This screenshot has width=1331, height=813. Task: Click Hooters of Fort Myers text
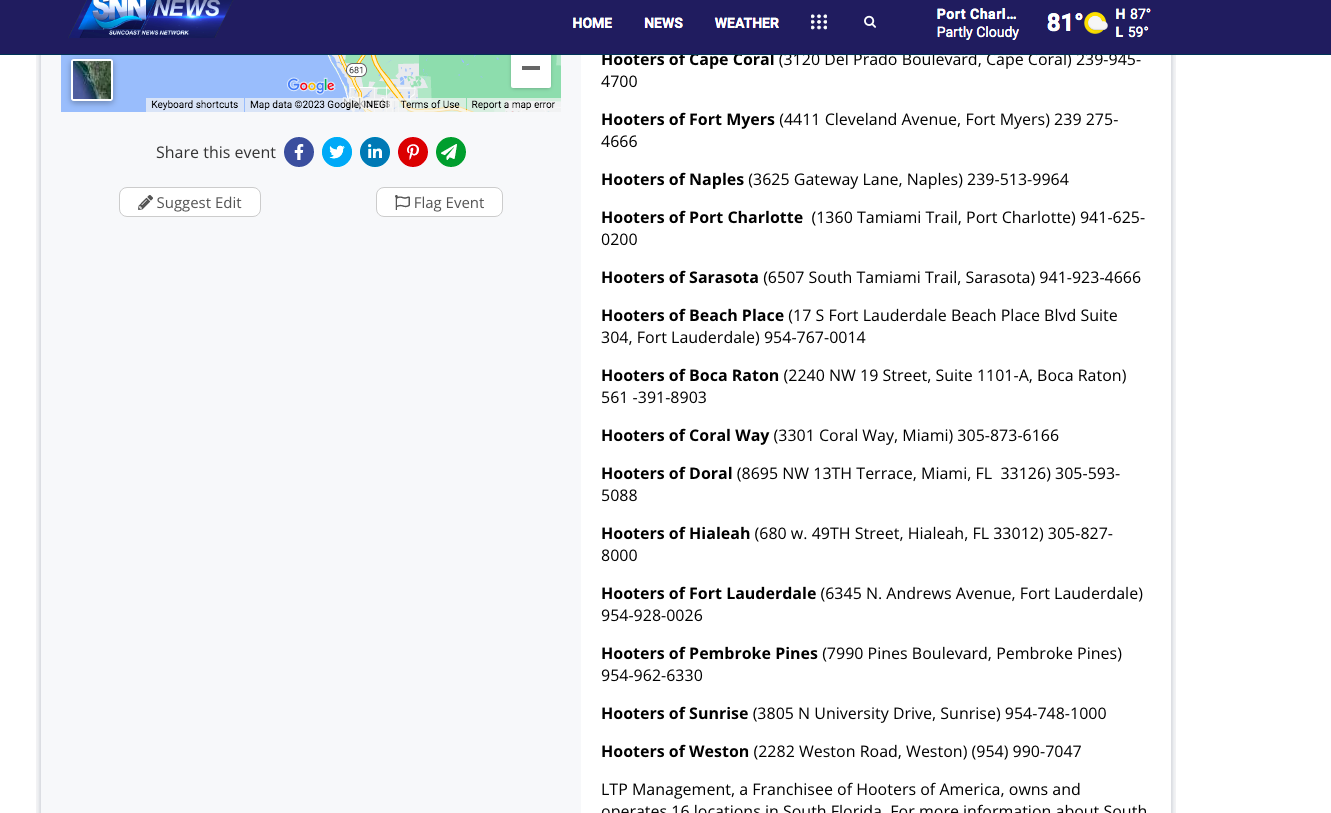[x=688, y=119]
